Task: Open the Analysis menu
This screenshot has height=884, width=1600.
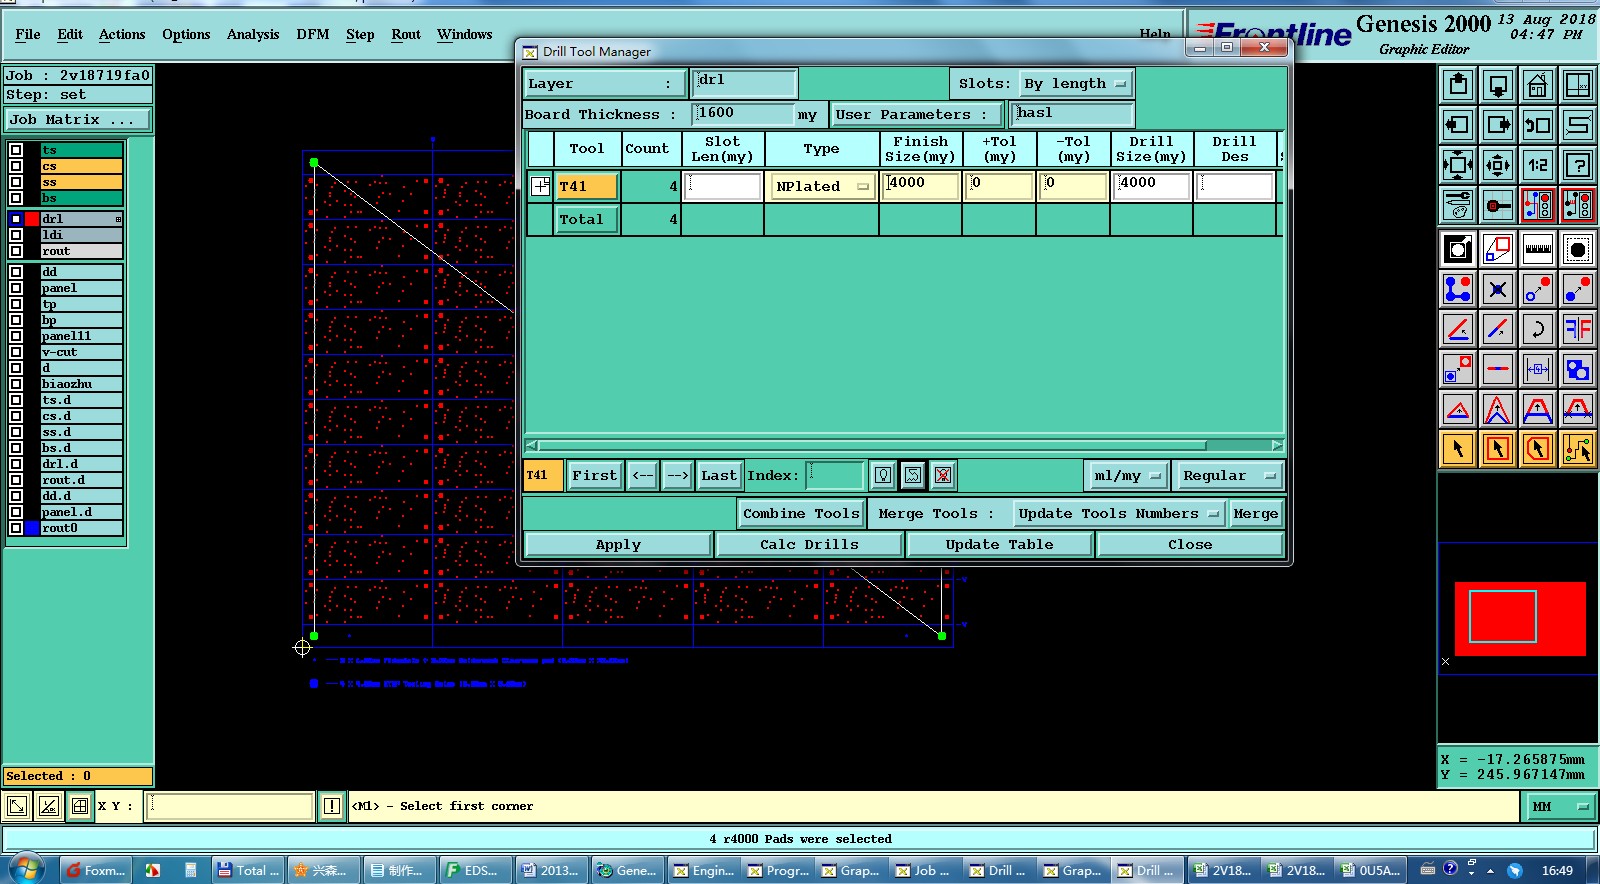Action: coord(252,34)
